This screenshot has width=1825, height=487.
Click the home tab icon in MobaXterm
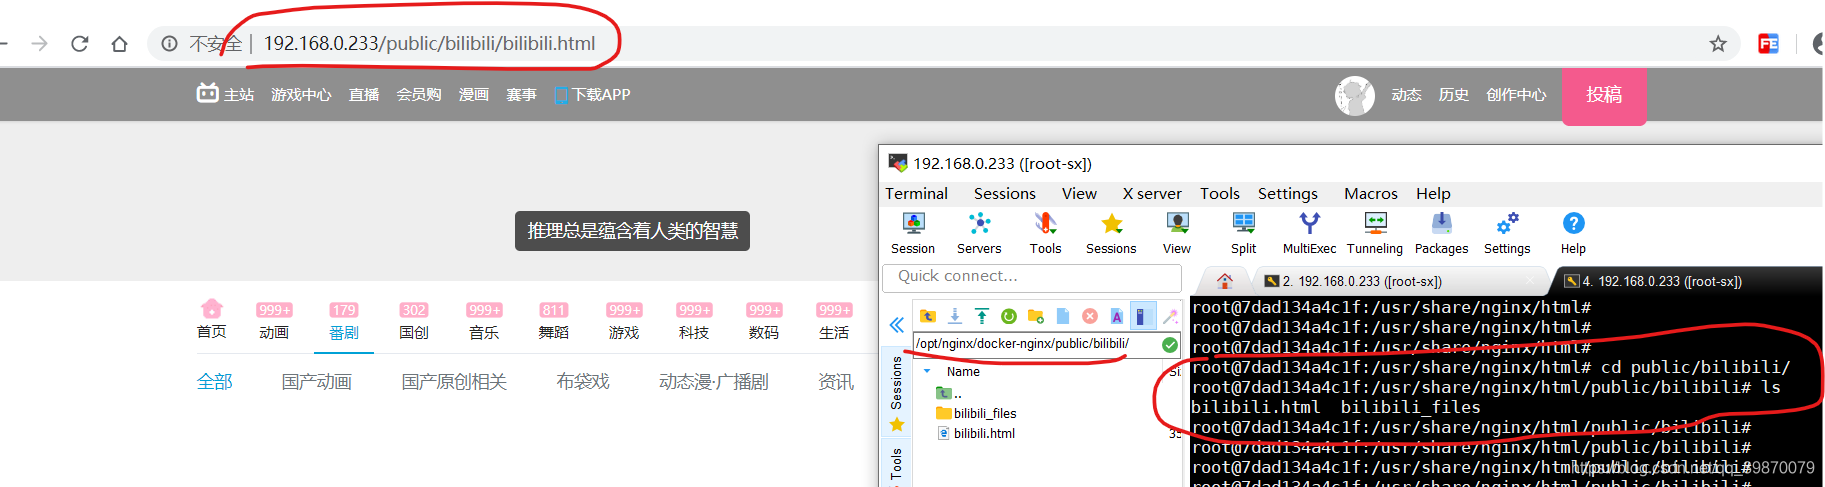pos(1224,281)
